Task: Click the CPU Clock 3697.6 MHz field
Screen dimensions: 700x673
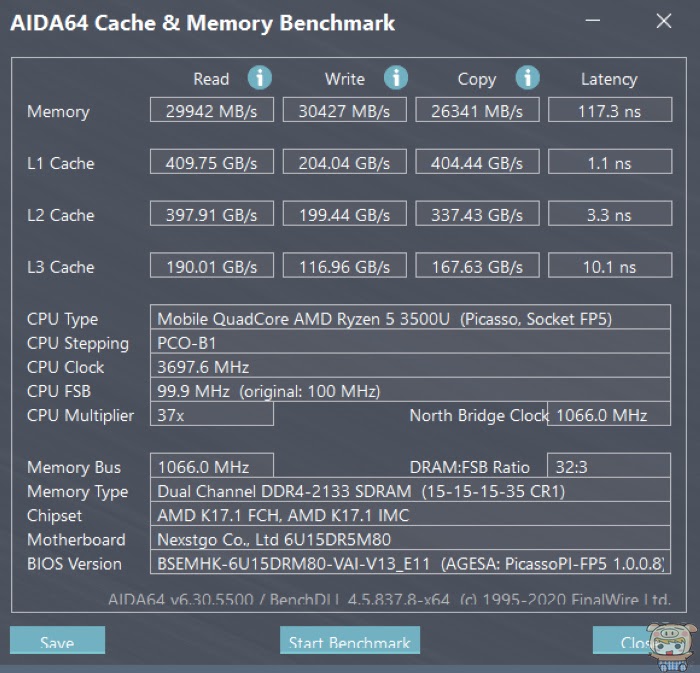Action: (410, 366)
